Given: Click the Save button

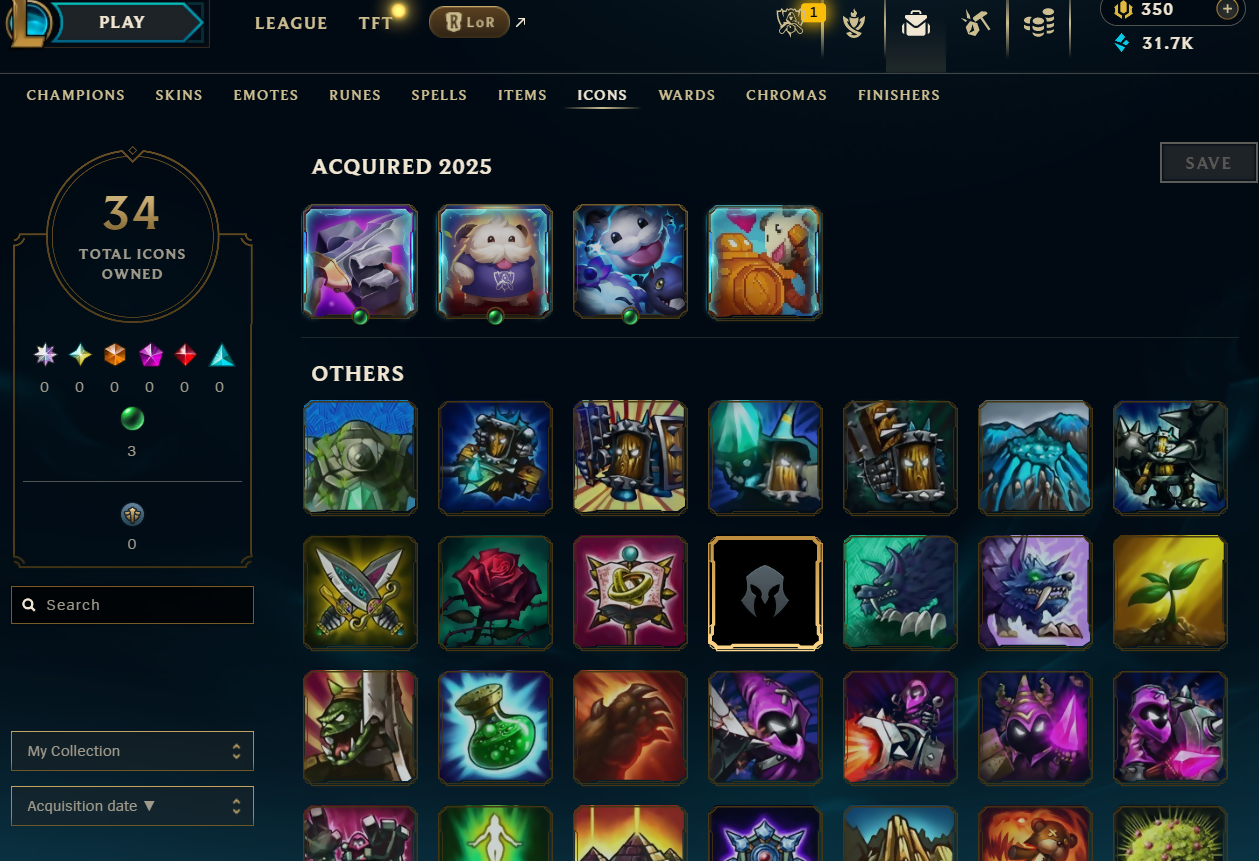Looking at the screenshot, I should pos(1208,163).
